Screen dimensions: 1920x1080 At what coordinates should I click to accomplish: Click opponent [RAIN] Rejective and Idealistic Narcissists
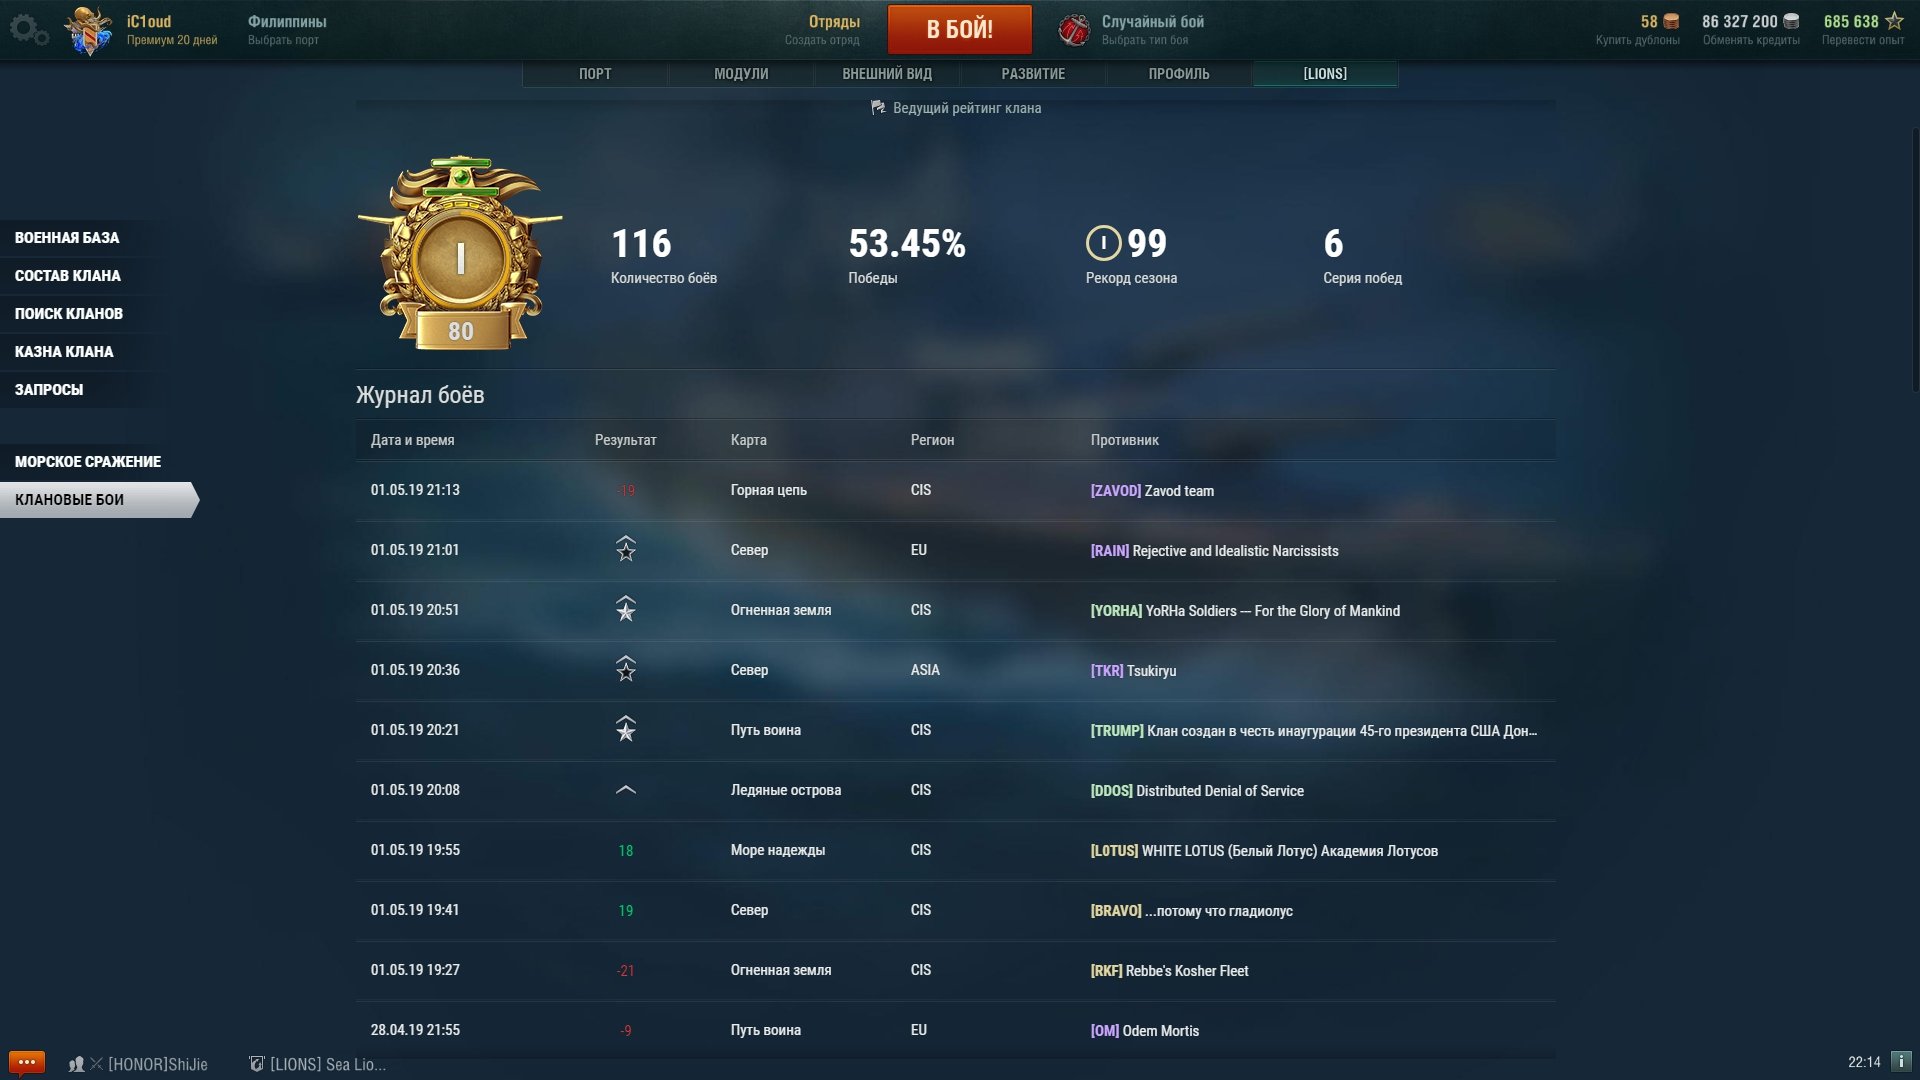click(1214, 551)
